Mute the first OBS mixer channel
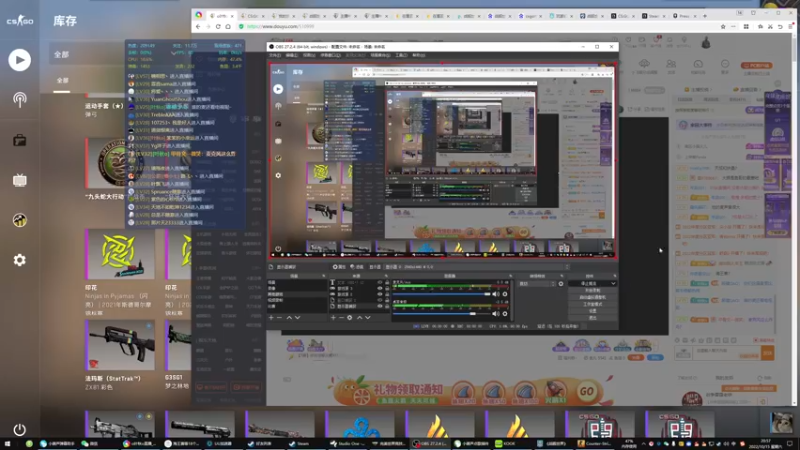Screen dimensions: 800x450 coord(496,294)
